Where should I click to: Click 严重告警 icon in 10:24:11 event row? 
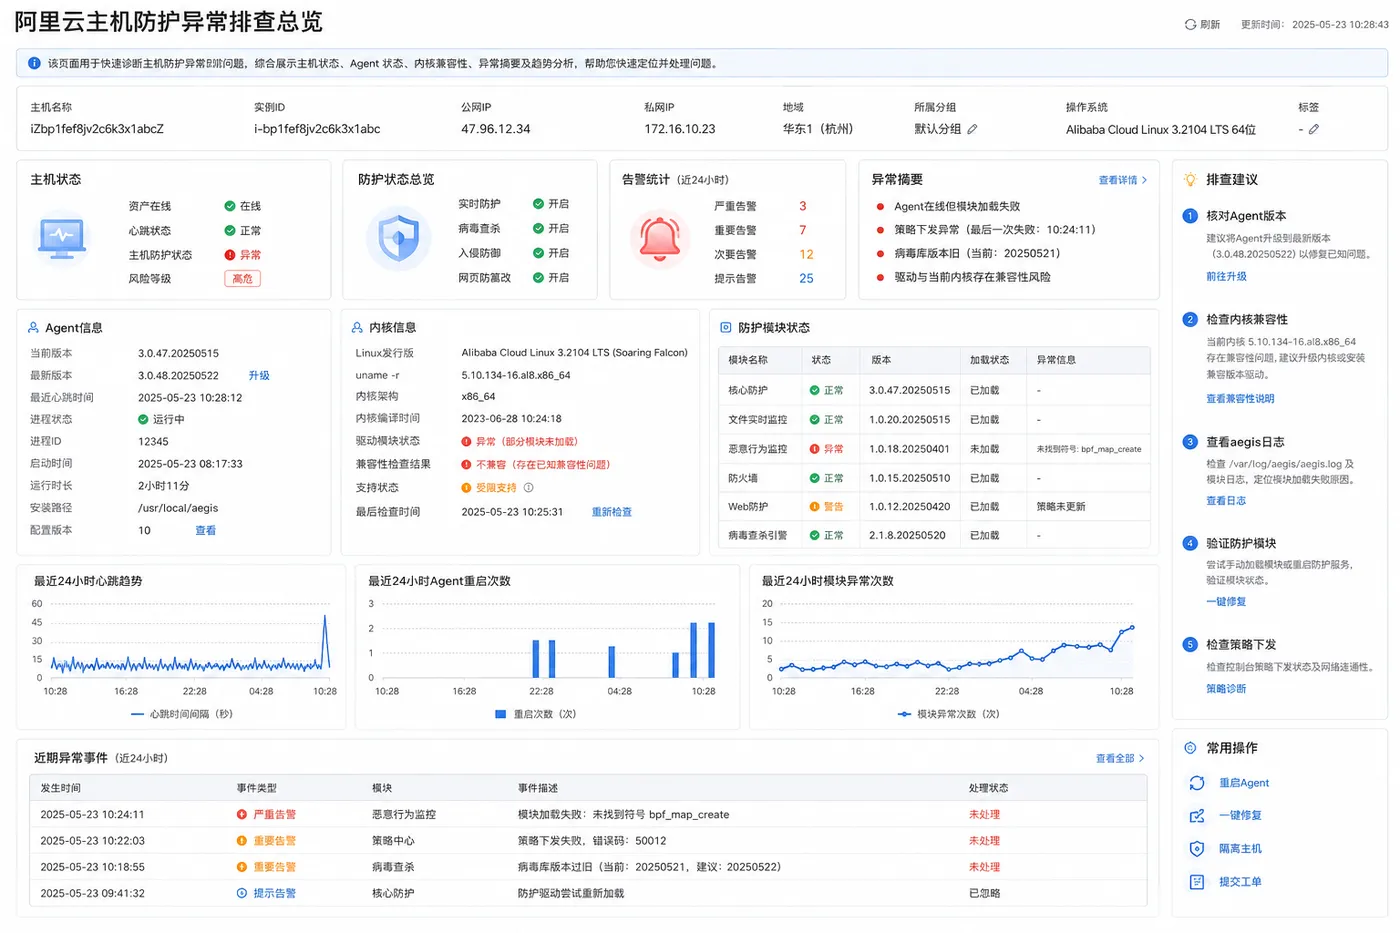pyautogui.click(x=242, y=815)
